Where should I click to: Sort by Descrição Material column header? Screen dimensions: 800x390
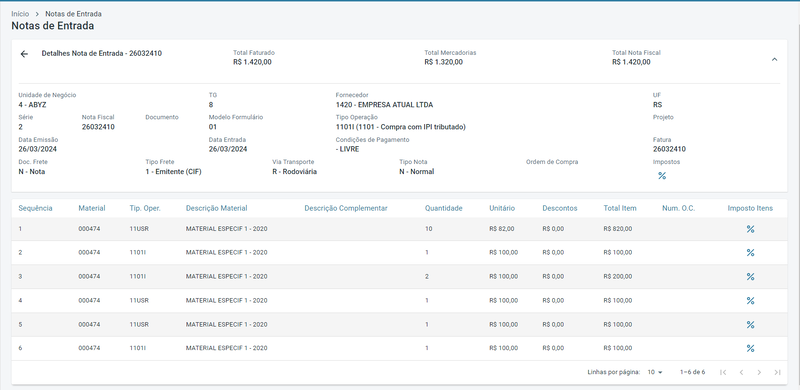[x=216, y=208]
